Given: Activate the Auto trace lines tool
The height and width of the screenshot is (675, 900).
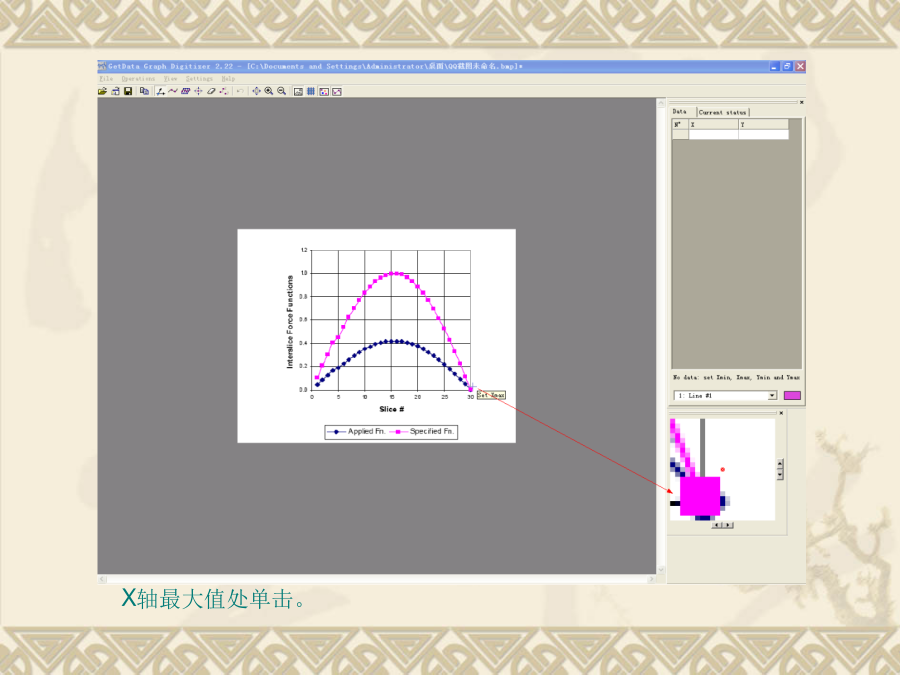Looking at the screenshot, I should coord(173,91).
